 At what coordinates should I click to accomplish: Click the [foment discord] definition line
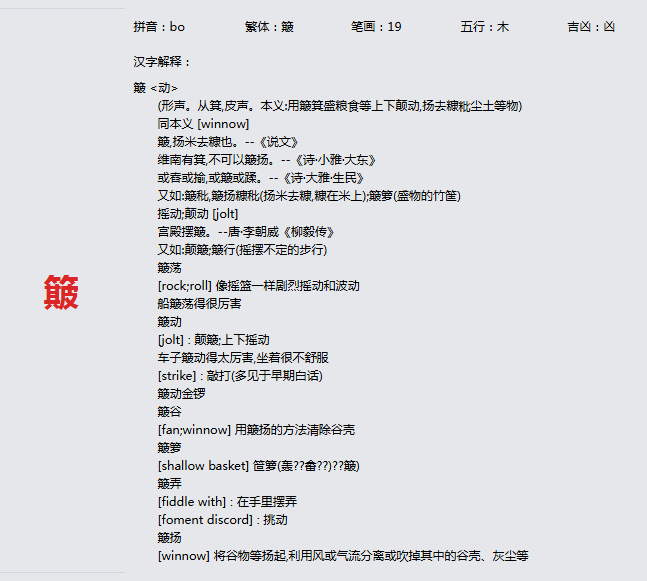point(222,520)
